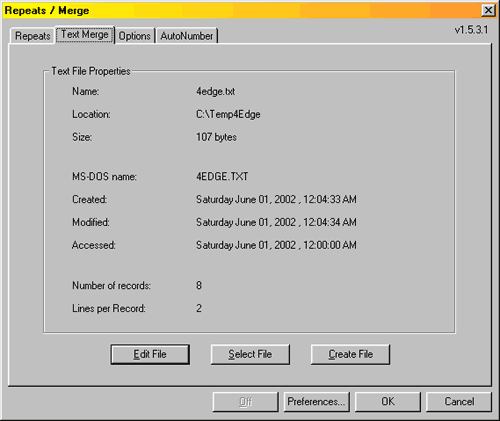Select the Text Merge tab

pos(85,34)
